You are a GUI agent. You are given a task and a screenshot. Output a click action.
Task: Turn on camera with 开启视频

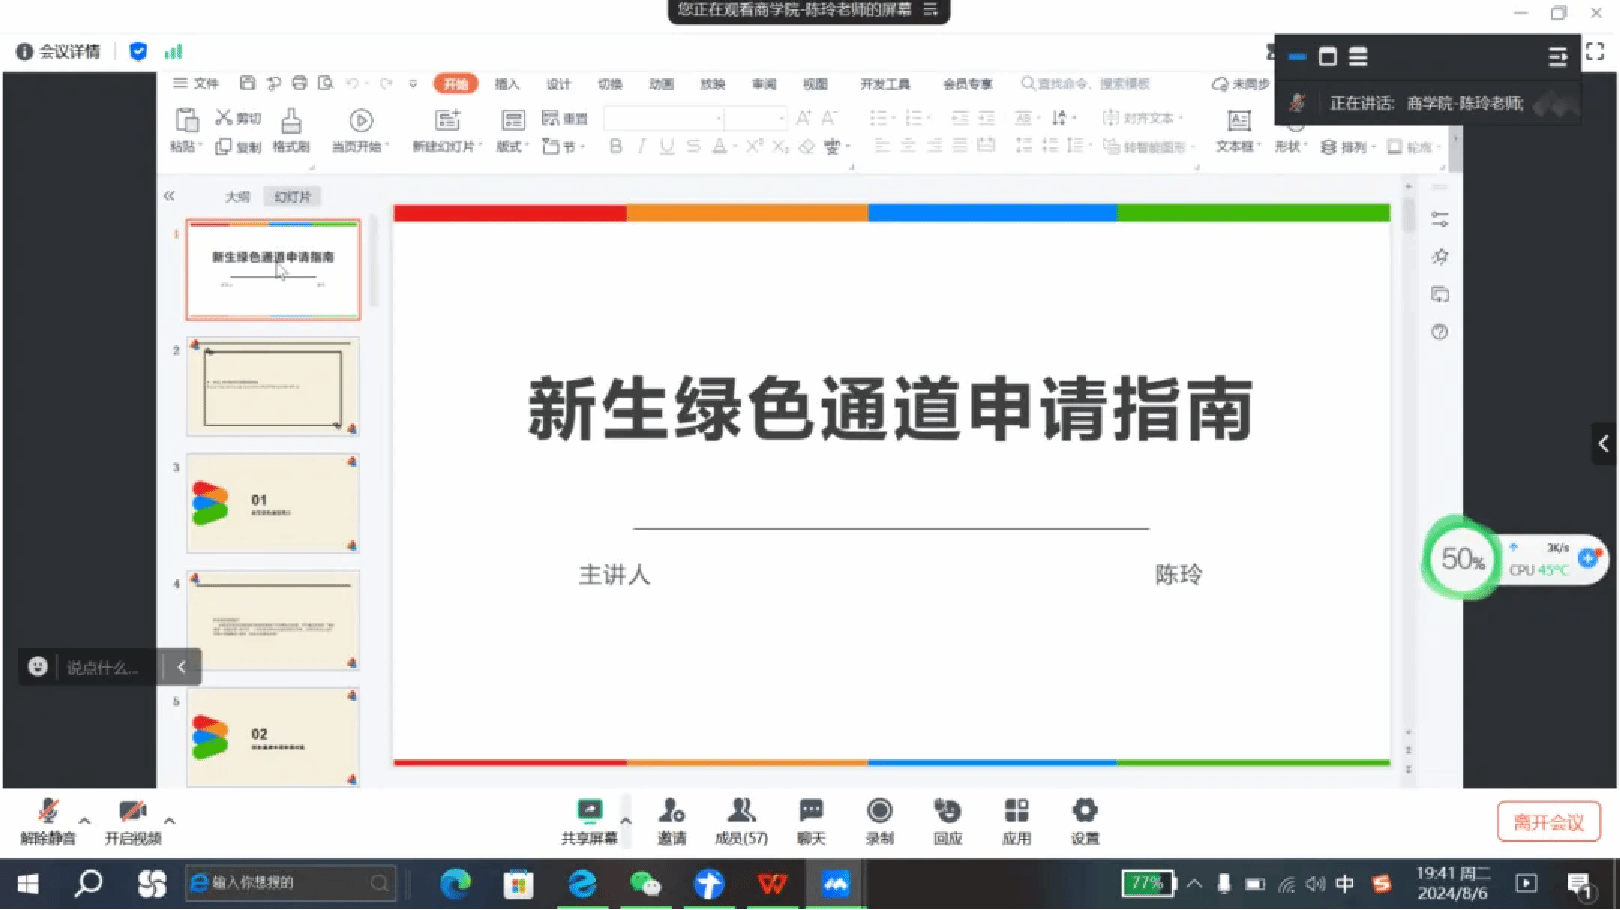[132, 812]
